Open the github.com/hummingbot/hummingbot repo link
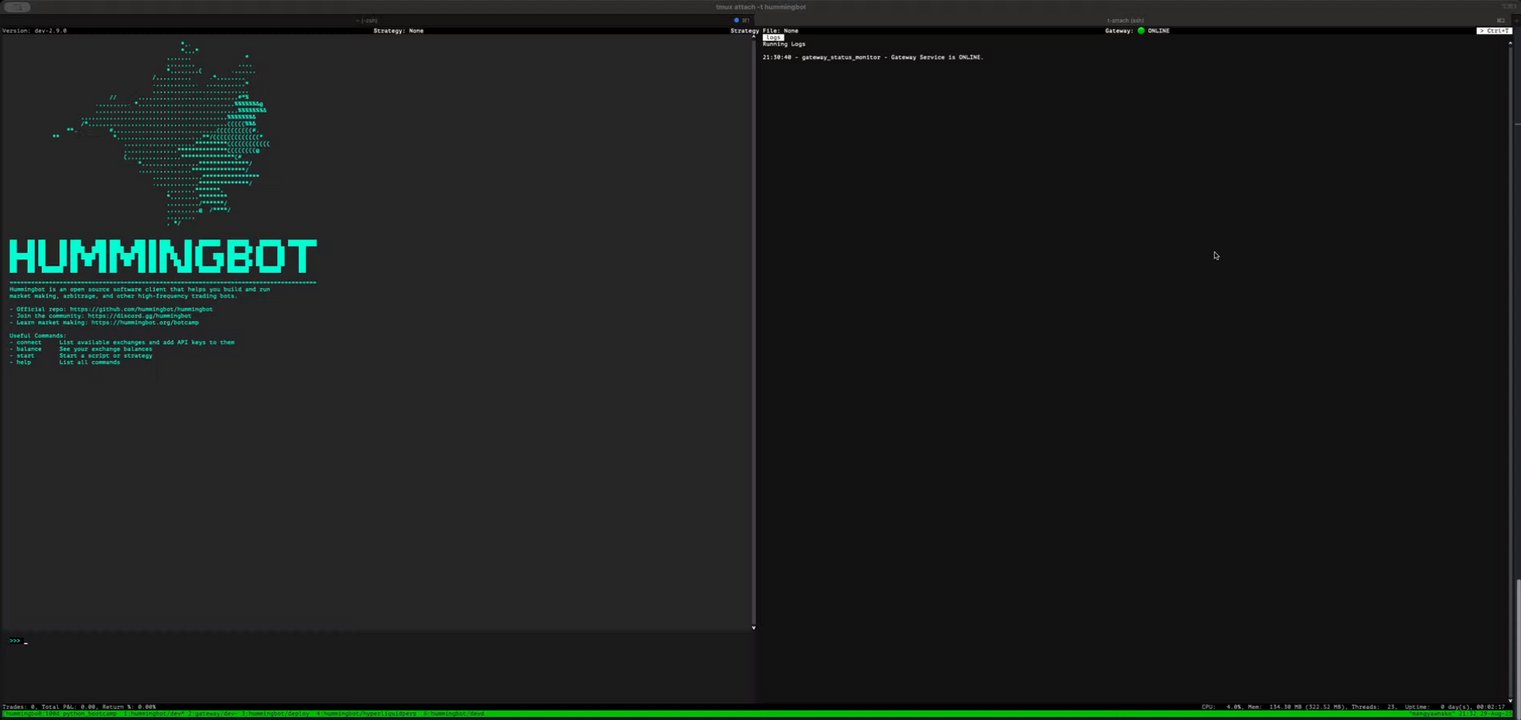Viewport: 1521px width, 720px height. pyautogui.click(x=141, y=309)
